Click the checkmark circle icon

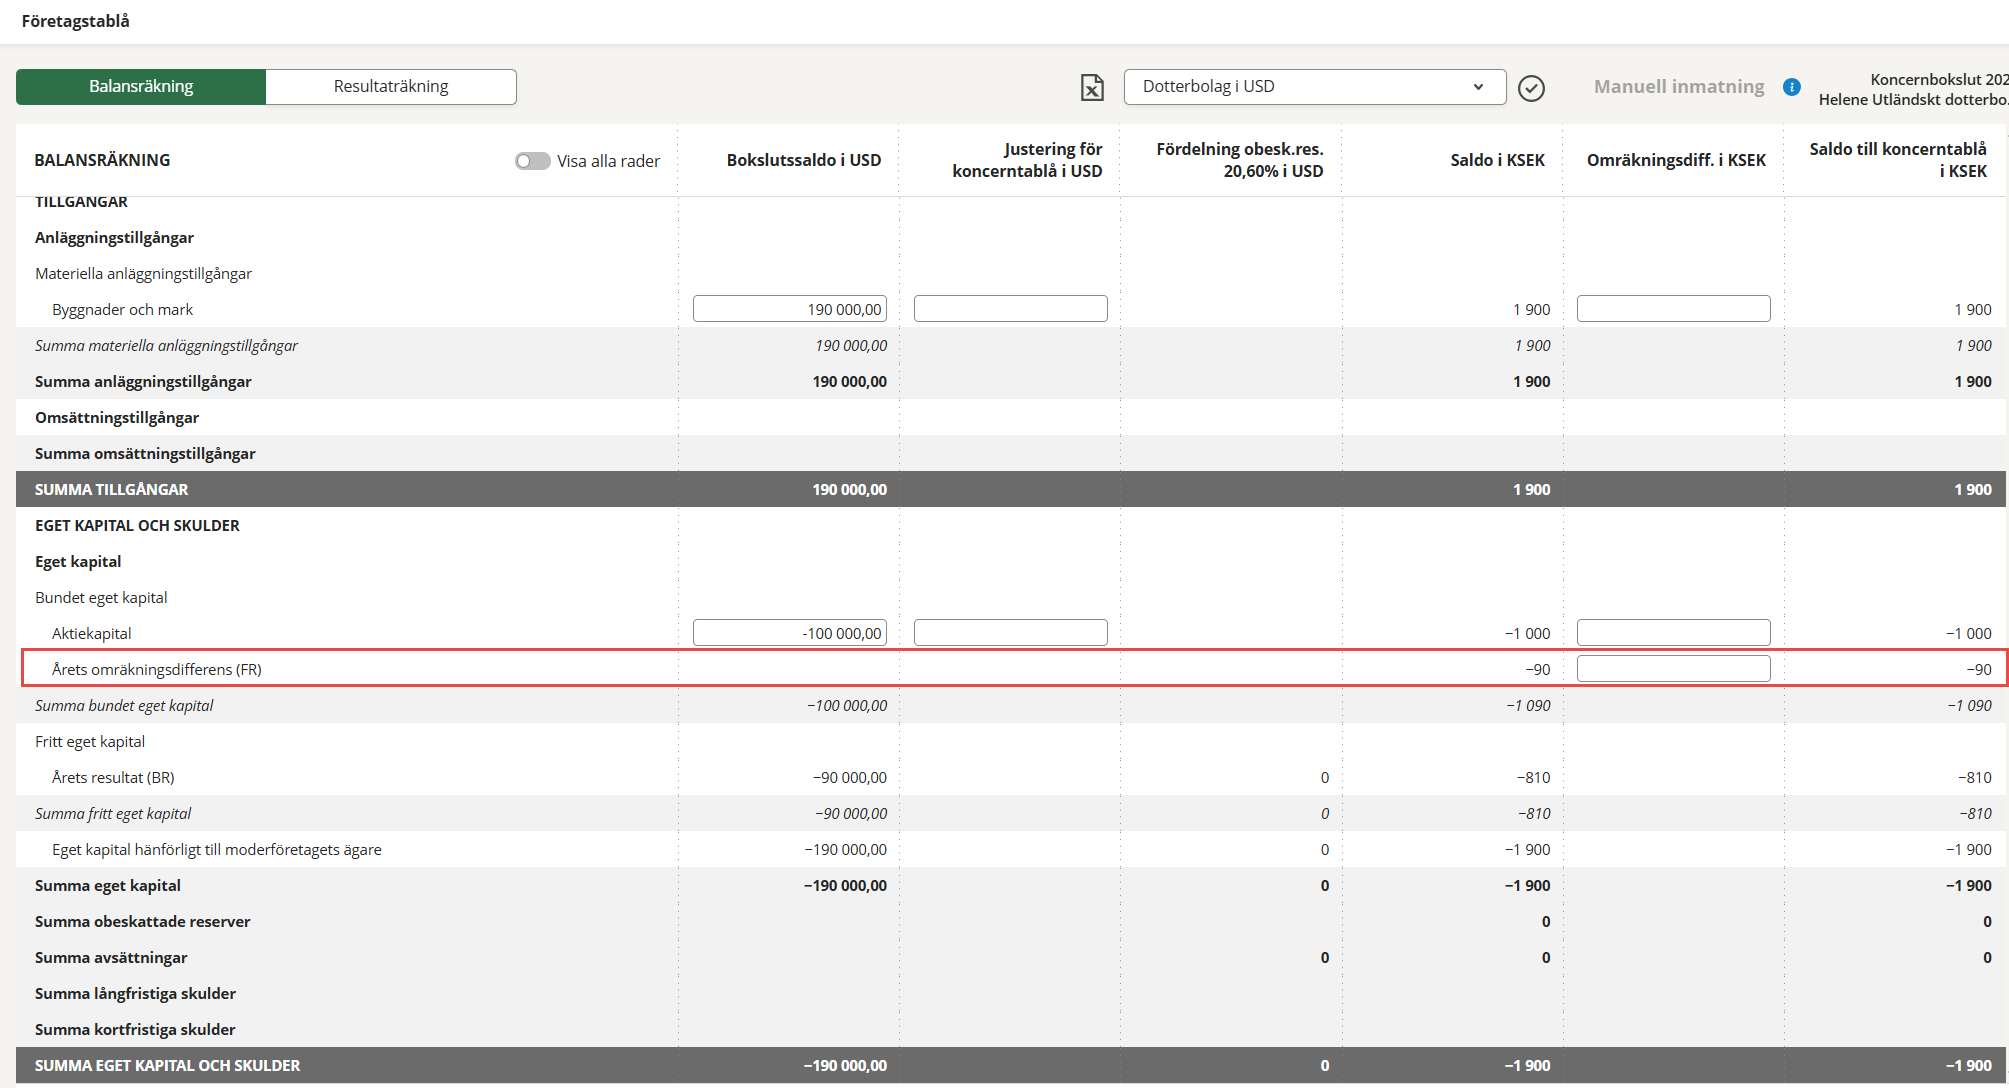[x=1531, y=88]
